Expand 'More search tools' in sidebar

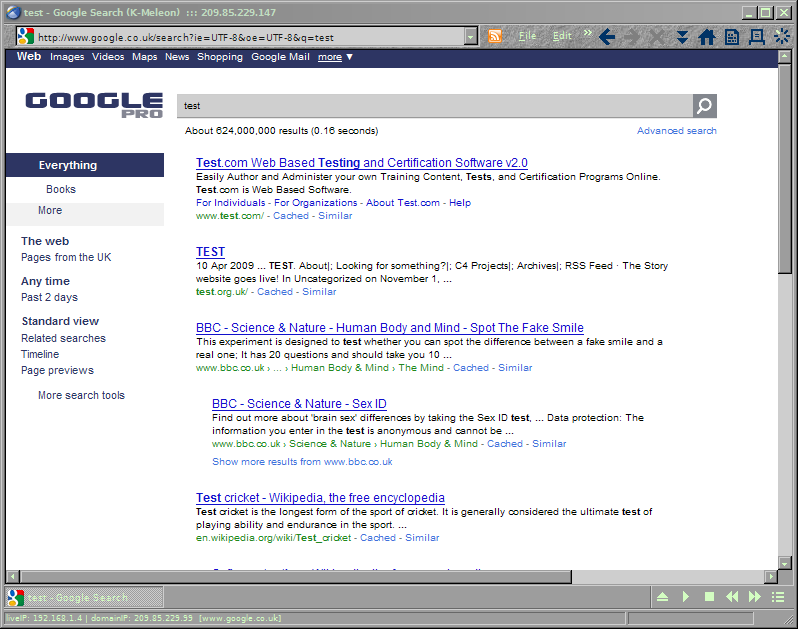(x=81, y=395)
